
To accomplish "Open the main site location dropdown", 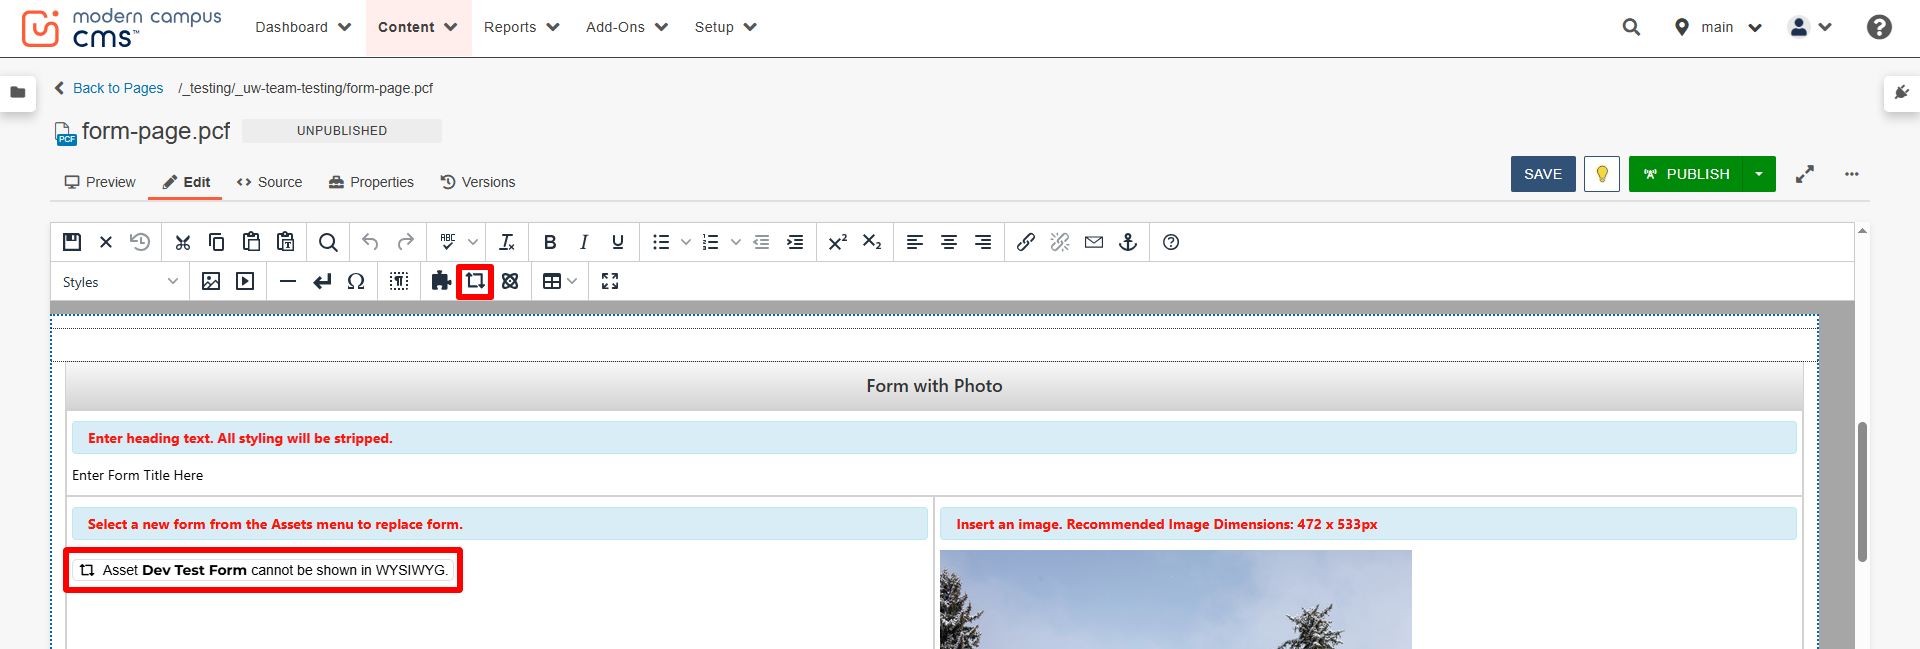I will pos(1718,27).
